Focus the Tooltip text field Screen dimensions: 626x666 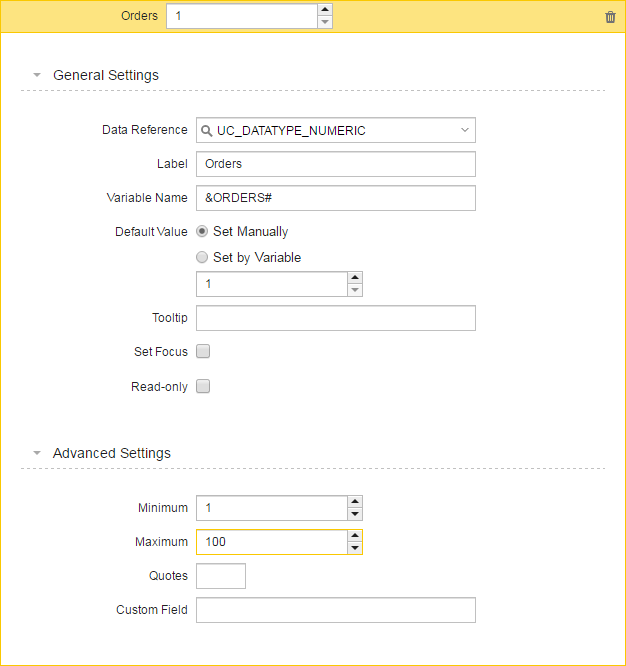(x=336, y=318)
